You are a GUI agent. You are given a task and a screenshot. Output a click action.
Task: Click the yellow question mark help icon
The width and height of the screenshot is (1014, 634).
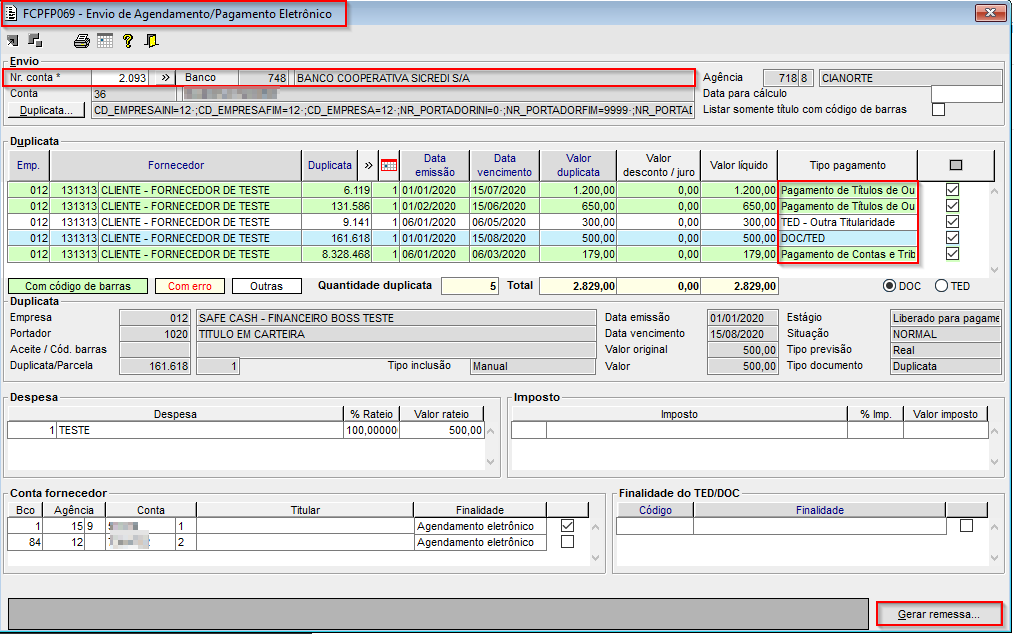(128, 41)
